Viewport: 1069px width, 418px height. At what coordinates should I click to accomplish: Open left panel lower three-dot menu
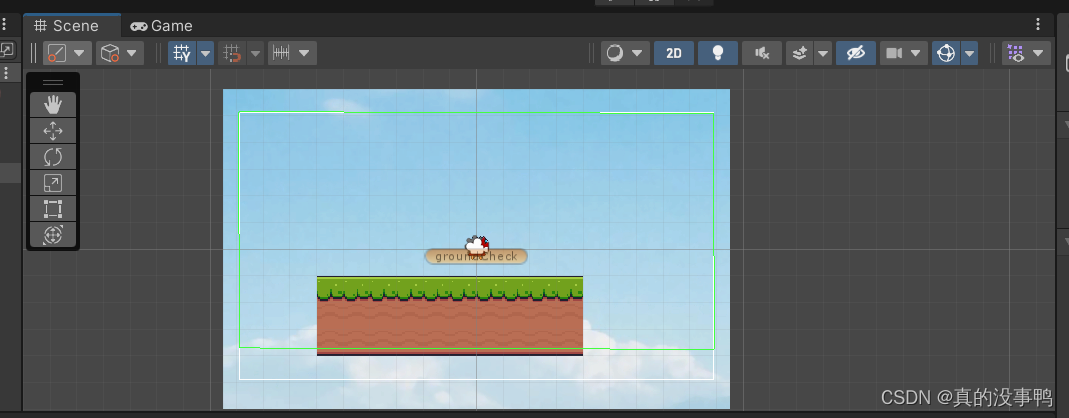tap(6, 72)
